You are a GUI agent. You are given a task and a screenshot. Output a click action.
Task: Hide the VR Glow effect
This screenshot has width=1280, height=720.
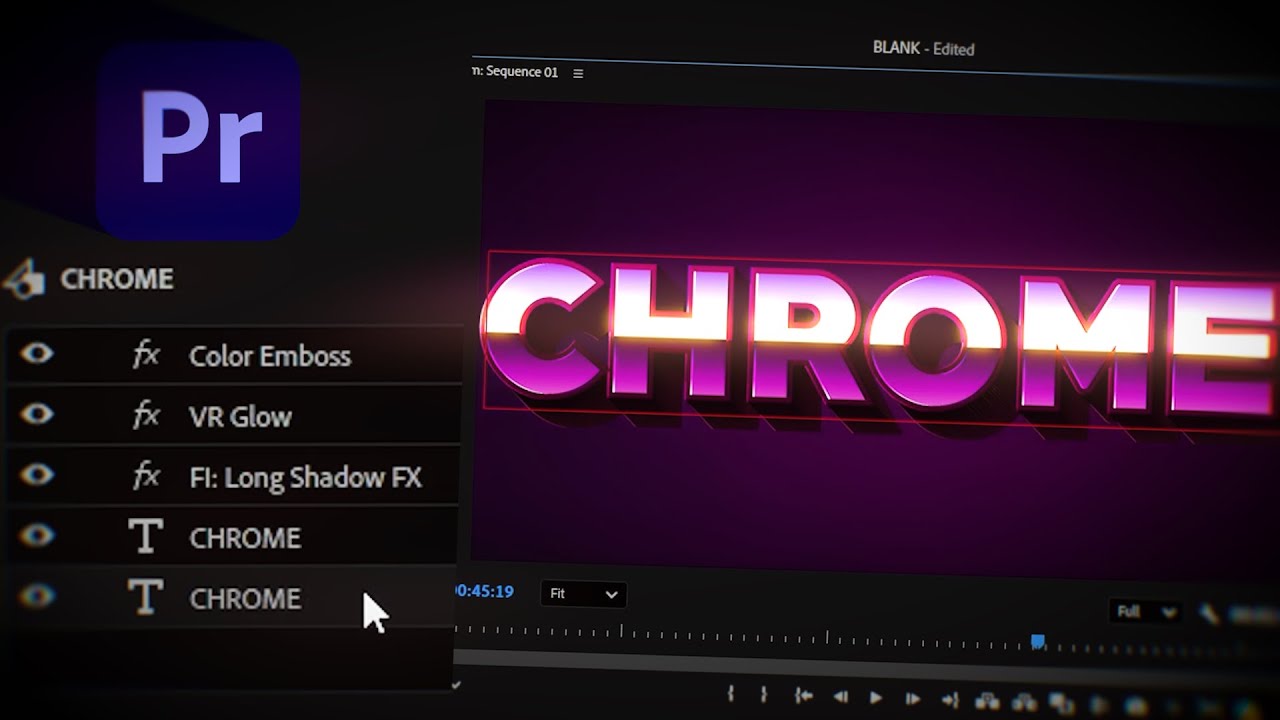pos(37,415)
